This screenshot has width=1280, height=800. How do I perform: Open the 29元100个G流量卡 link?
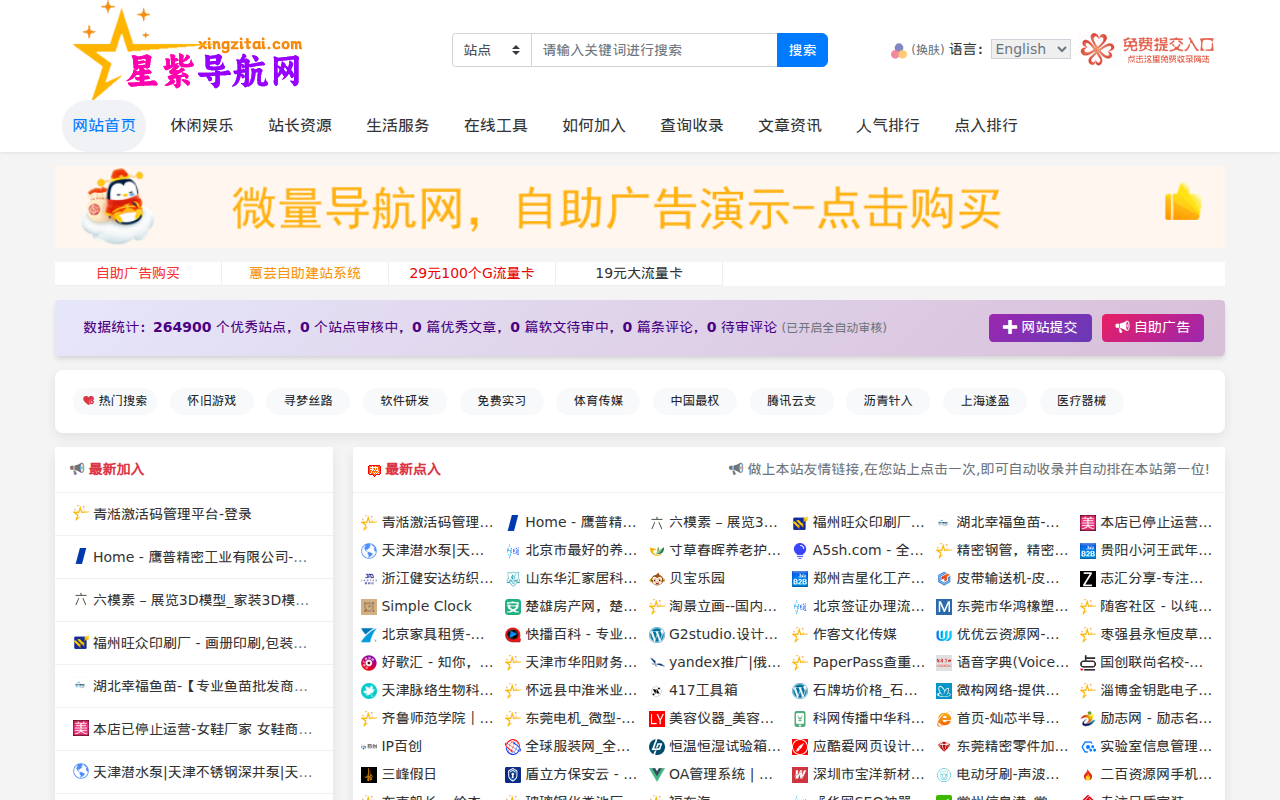point(472,272)
